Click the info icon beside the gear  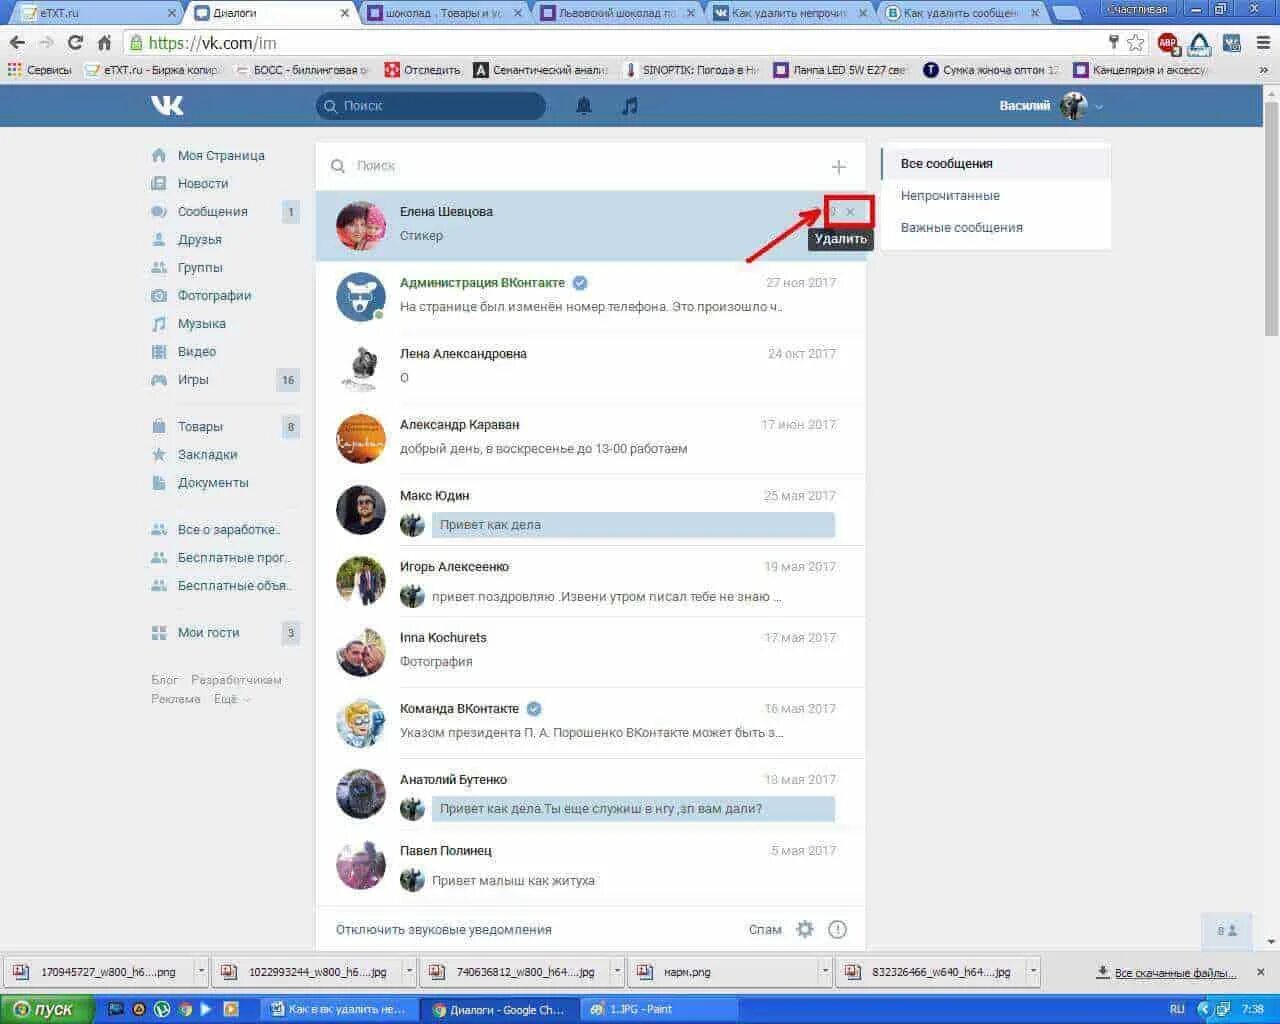click(x=838, y=929)
